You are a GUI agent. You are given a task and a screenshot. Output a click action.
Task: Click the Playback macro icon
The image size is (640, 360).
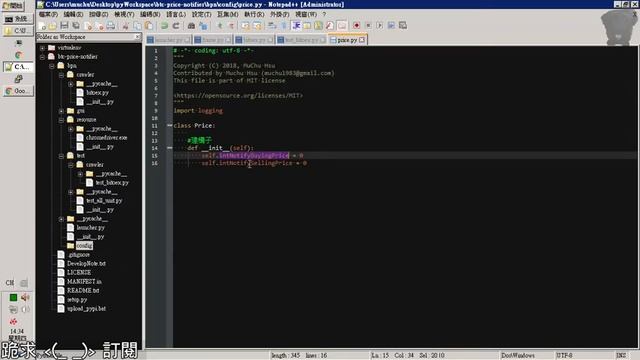coord(380,26)
